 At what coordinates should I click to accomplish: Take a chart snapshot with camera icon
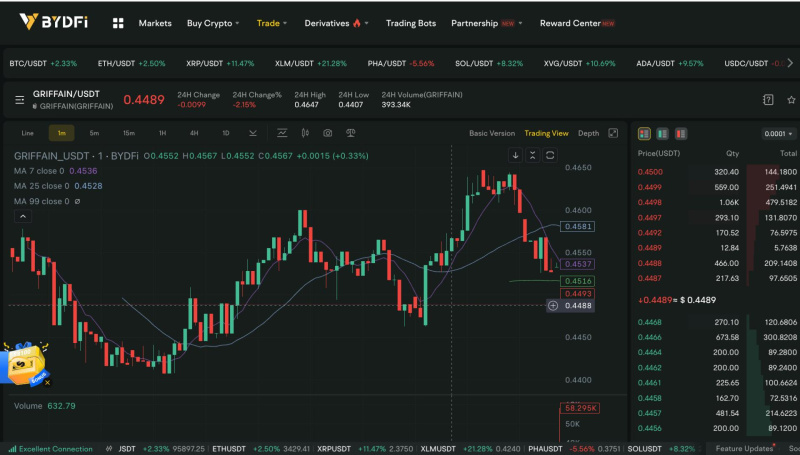tap(327, 132)
